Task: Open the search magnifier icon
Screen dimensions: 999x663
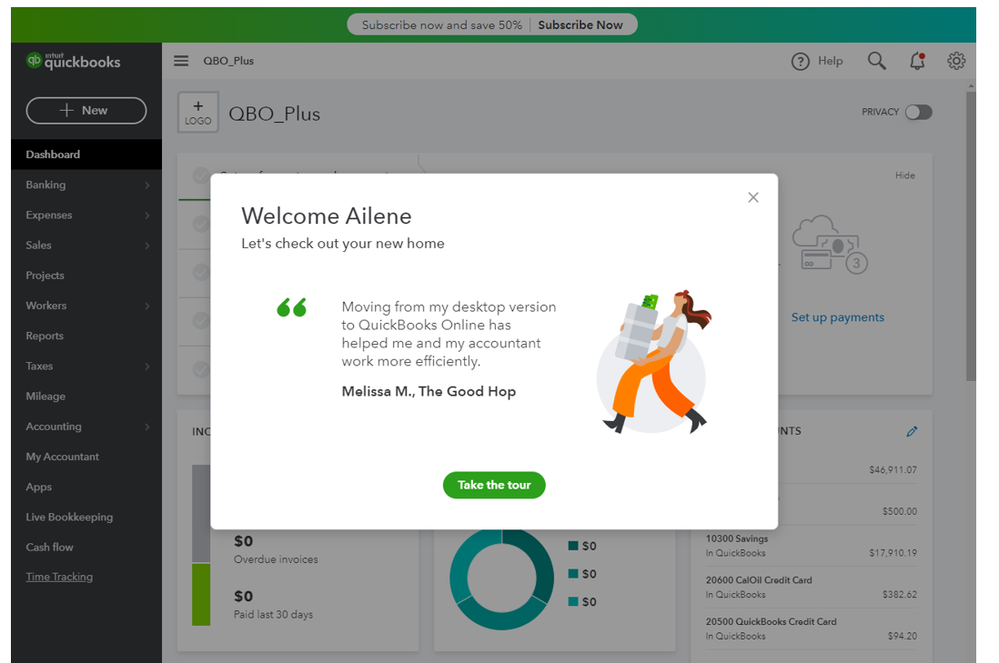Action: (x=877, y=61)
